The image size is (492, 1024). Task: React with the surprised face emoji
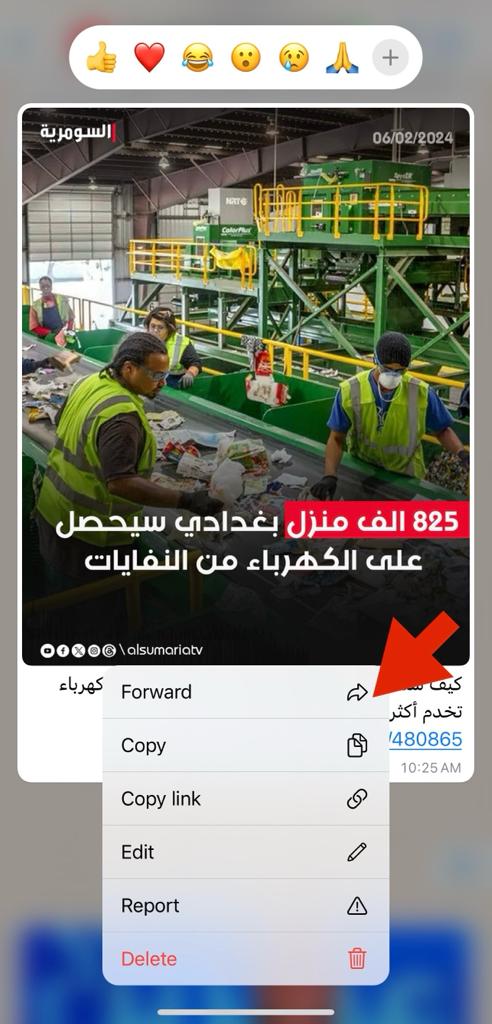(x=246, y=58)
